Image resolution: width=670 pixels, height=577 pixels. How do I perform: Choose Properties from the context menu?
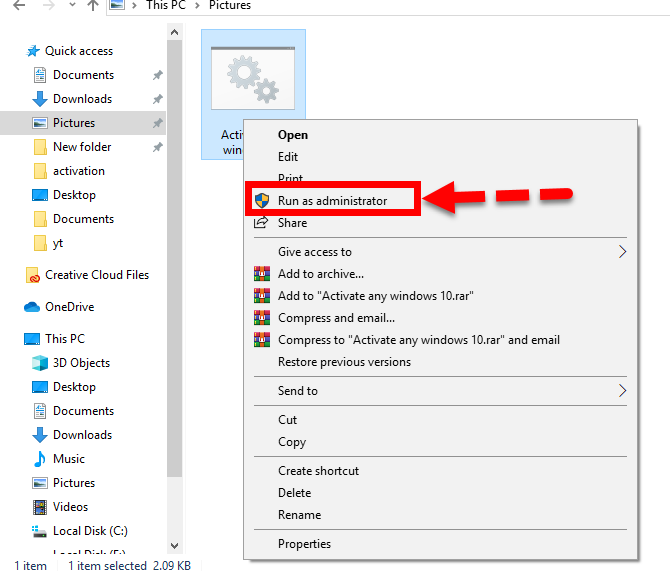(x=304, y=544)
